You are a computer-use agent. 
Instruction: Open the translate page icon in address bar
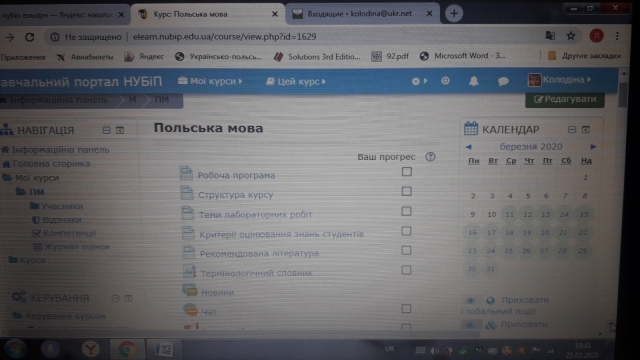pos(550,36)
